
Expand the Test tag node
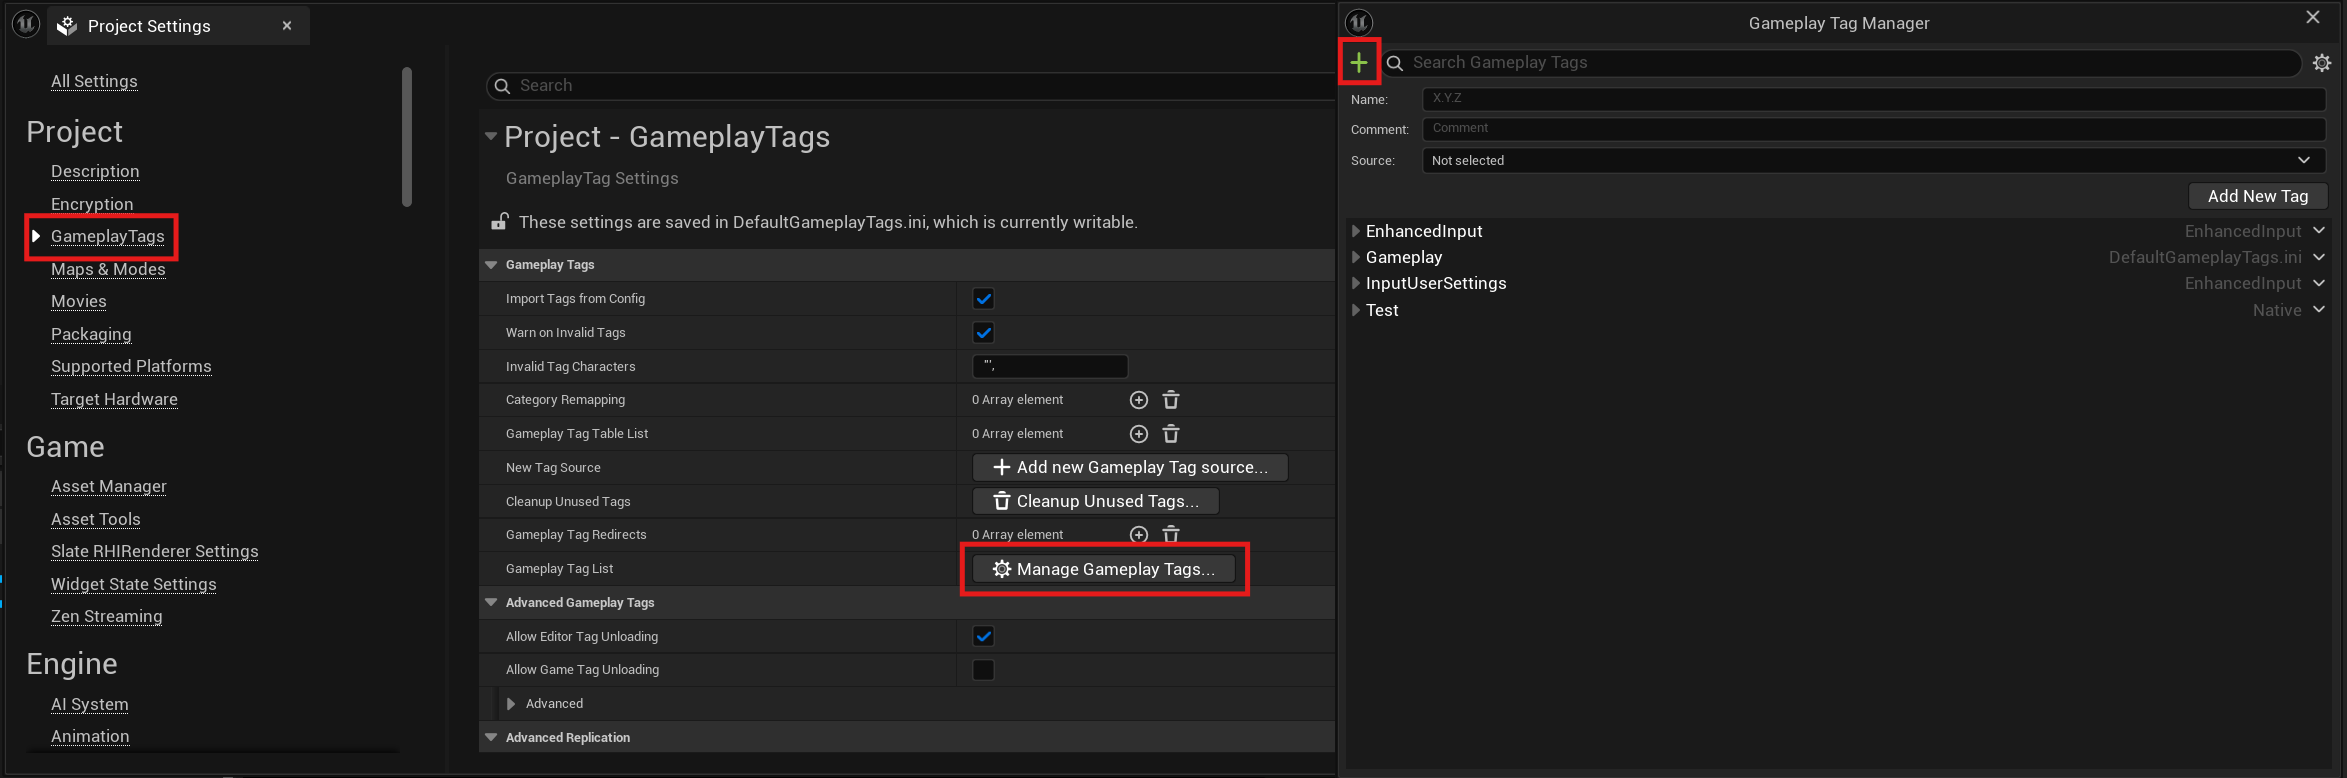click(x=1356, y=310)
